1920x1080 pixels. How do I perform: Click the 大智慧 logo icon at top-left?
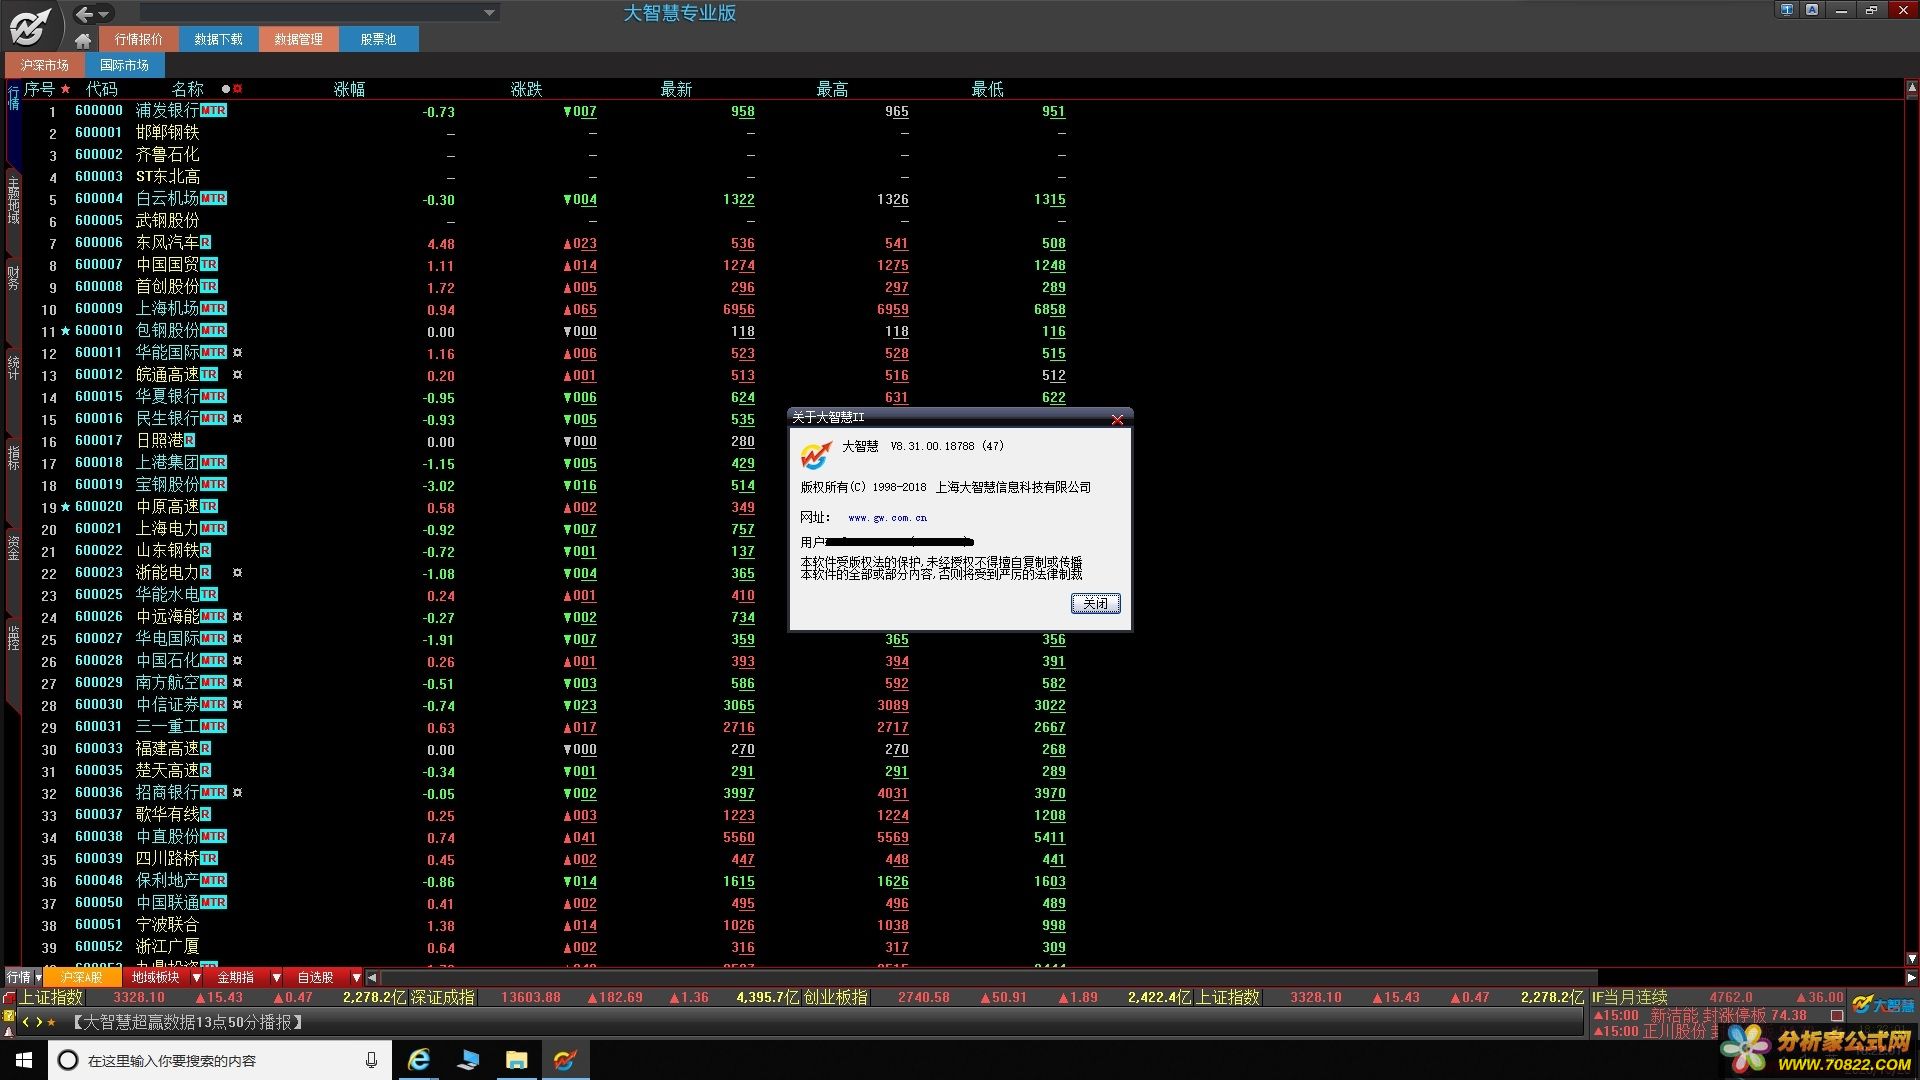[30, 26]
